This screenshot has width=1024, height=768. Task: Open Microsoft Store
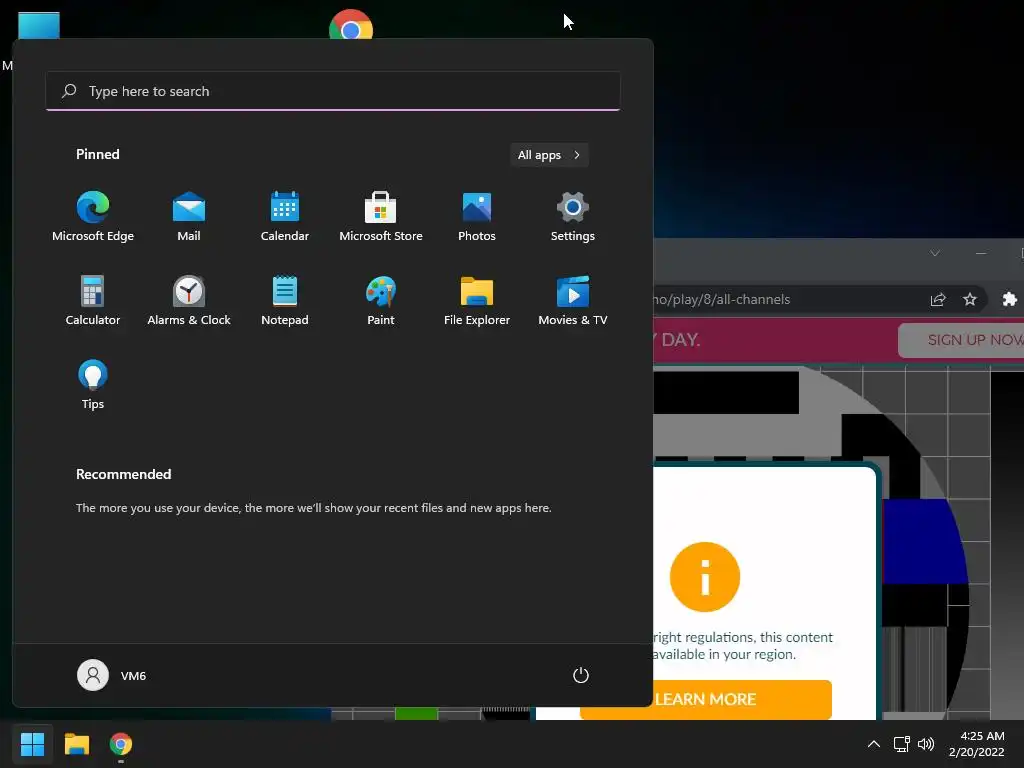coord(381,217)
